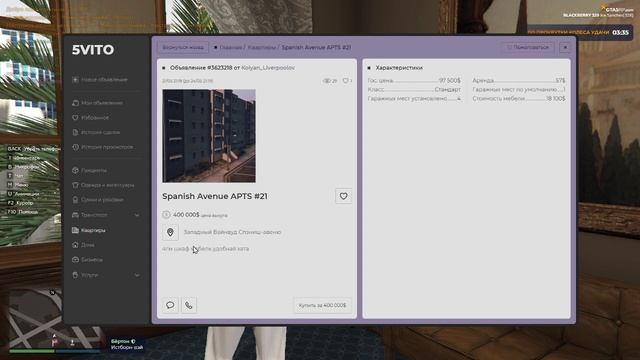
Task: Click the 5VITO logo
Action: [x=93, y=50]
